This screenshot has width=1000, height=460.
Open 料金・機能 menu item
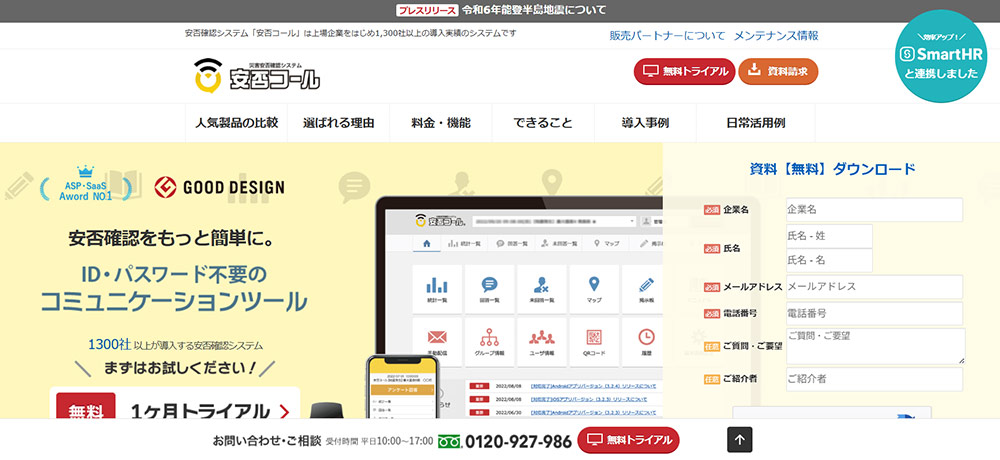click(441, 122)
